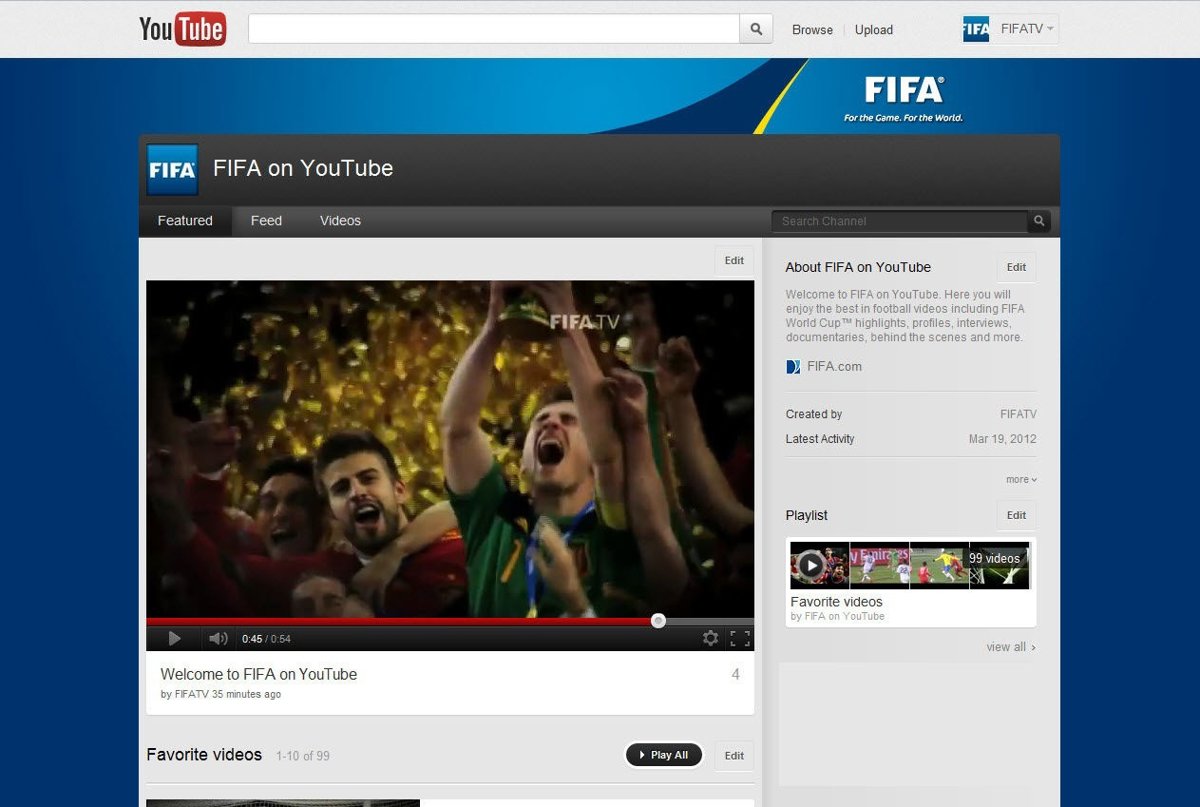Click Edit next to About FIFA on YouTube
This screenshot has width=1200, height=807.
1016,267
